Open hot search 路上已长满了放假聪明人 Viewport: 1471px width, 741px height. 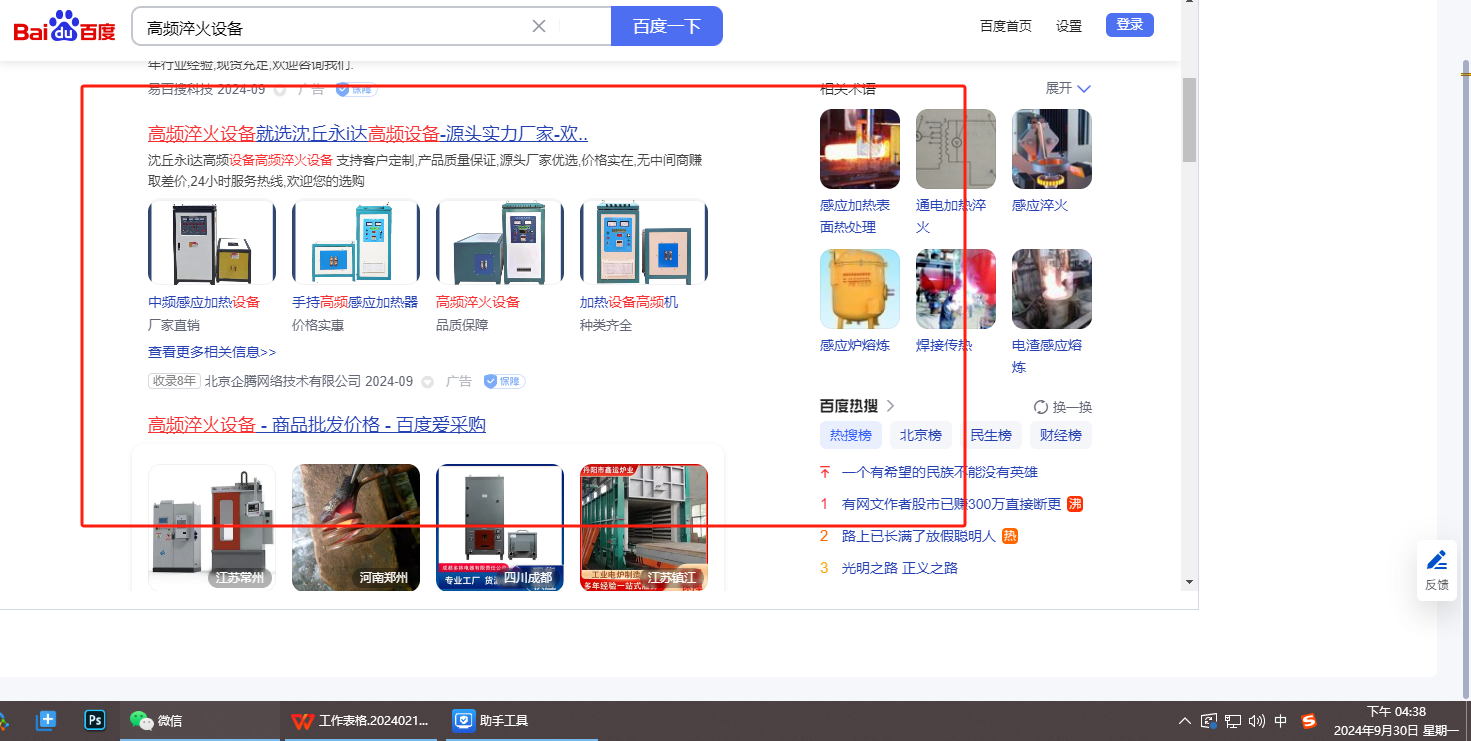(x=919, y=536)
